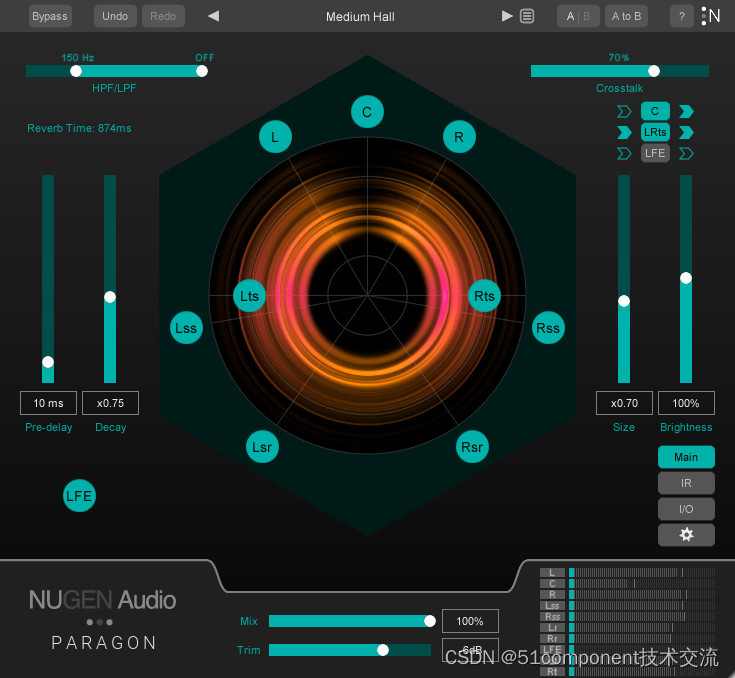The image size is (735, 678).
Task: Select the Rsr channel node
Action: pyautogui.click(x=472, y=447)
